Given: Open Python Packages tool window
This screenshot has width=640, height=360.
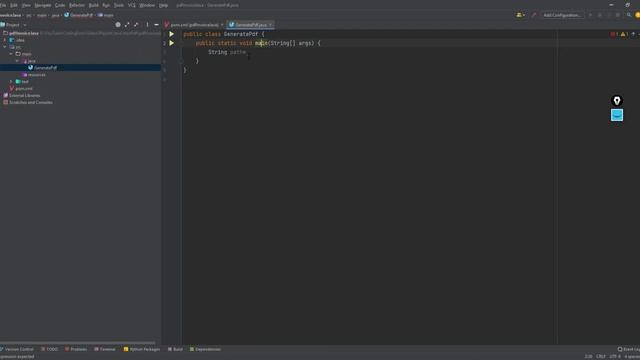Looking at the screenshot, I should point(142,349).
